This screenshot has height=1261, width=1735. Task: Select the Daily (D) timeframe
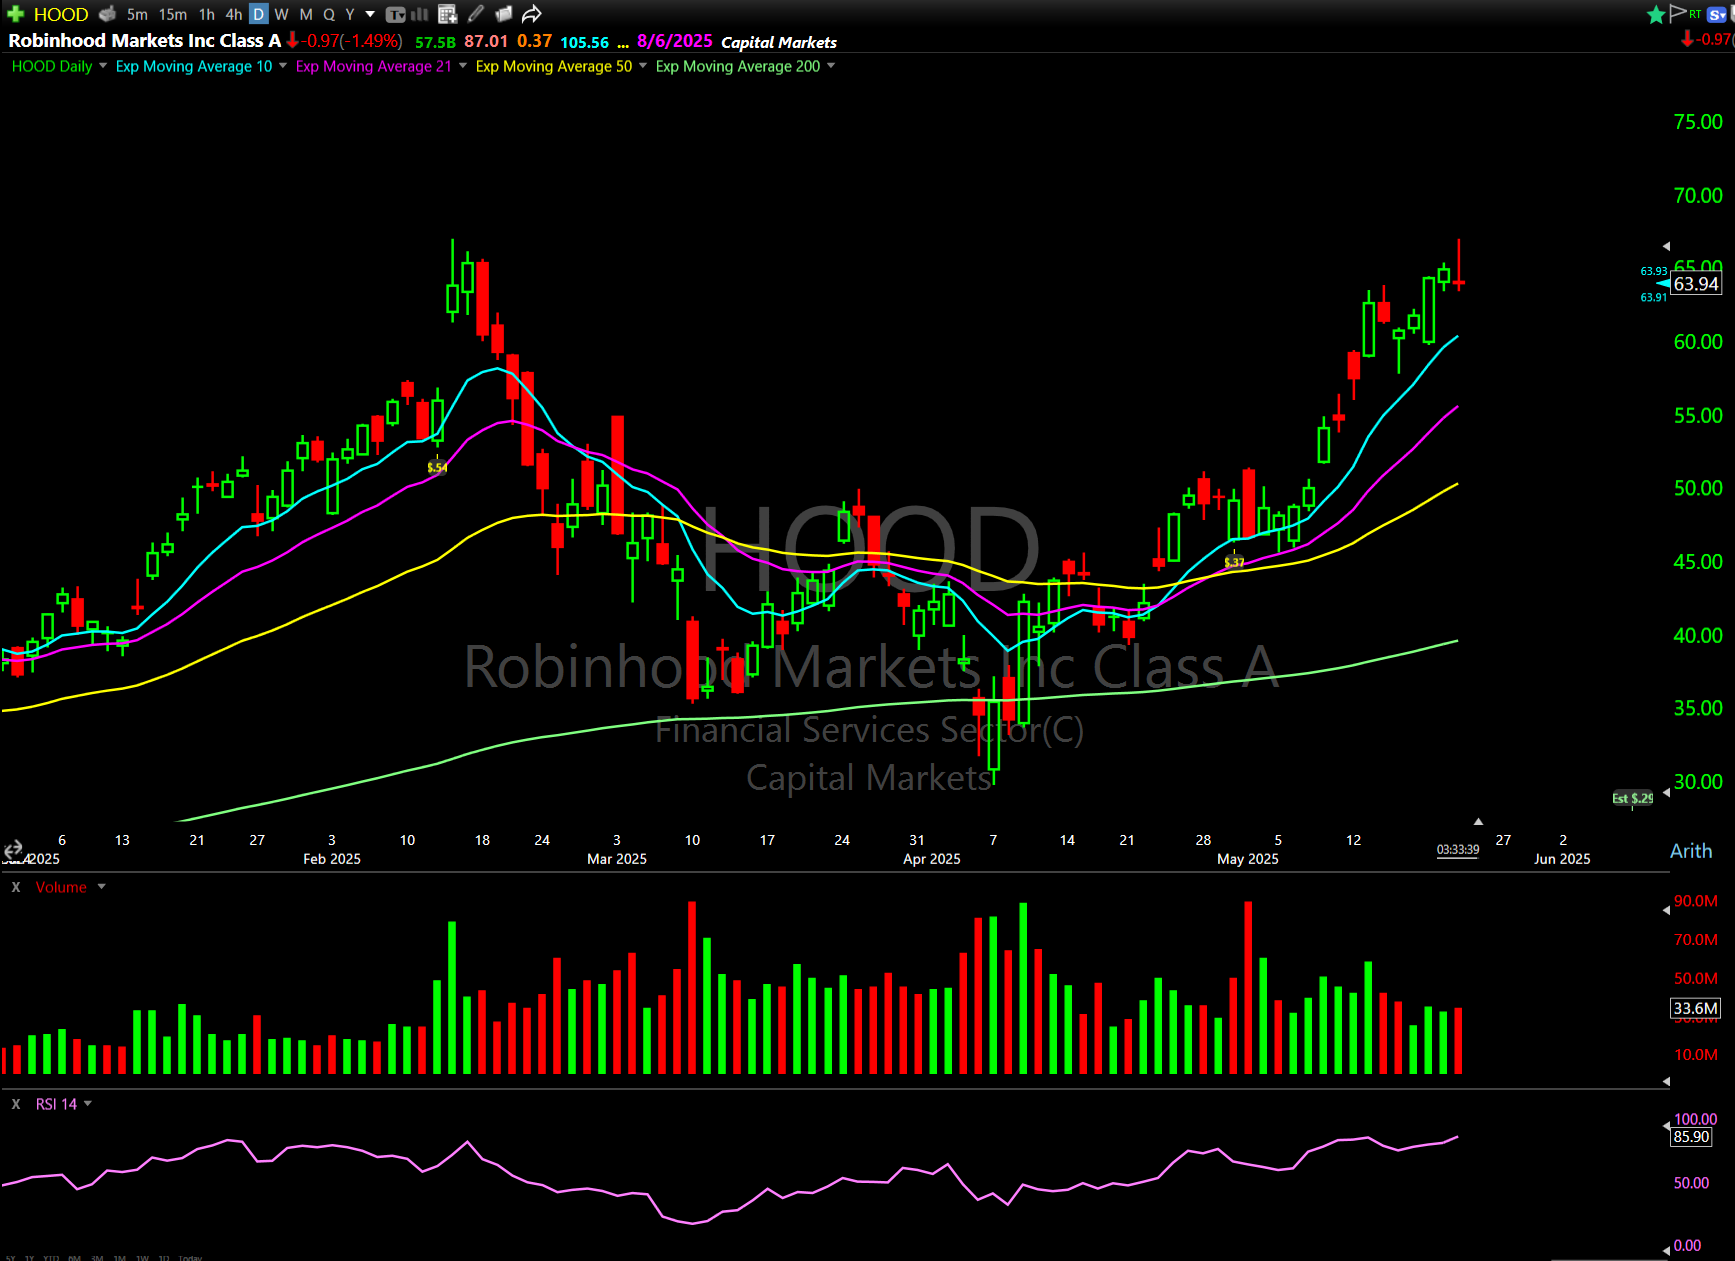[x=259, y=14]
